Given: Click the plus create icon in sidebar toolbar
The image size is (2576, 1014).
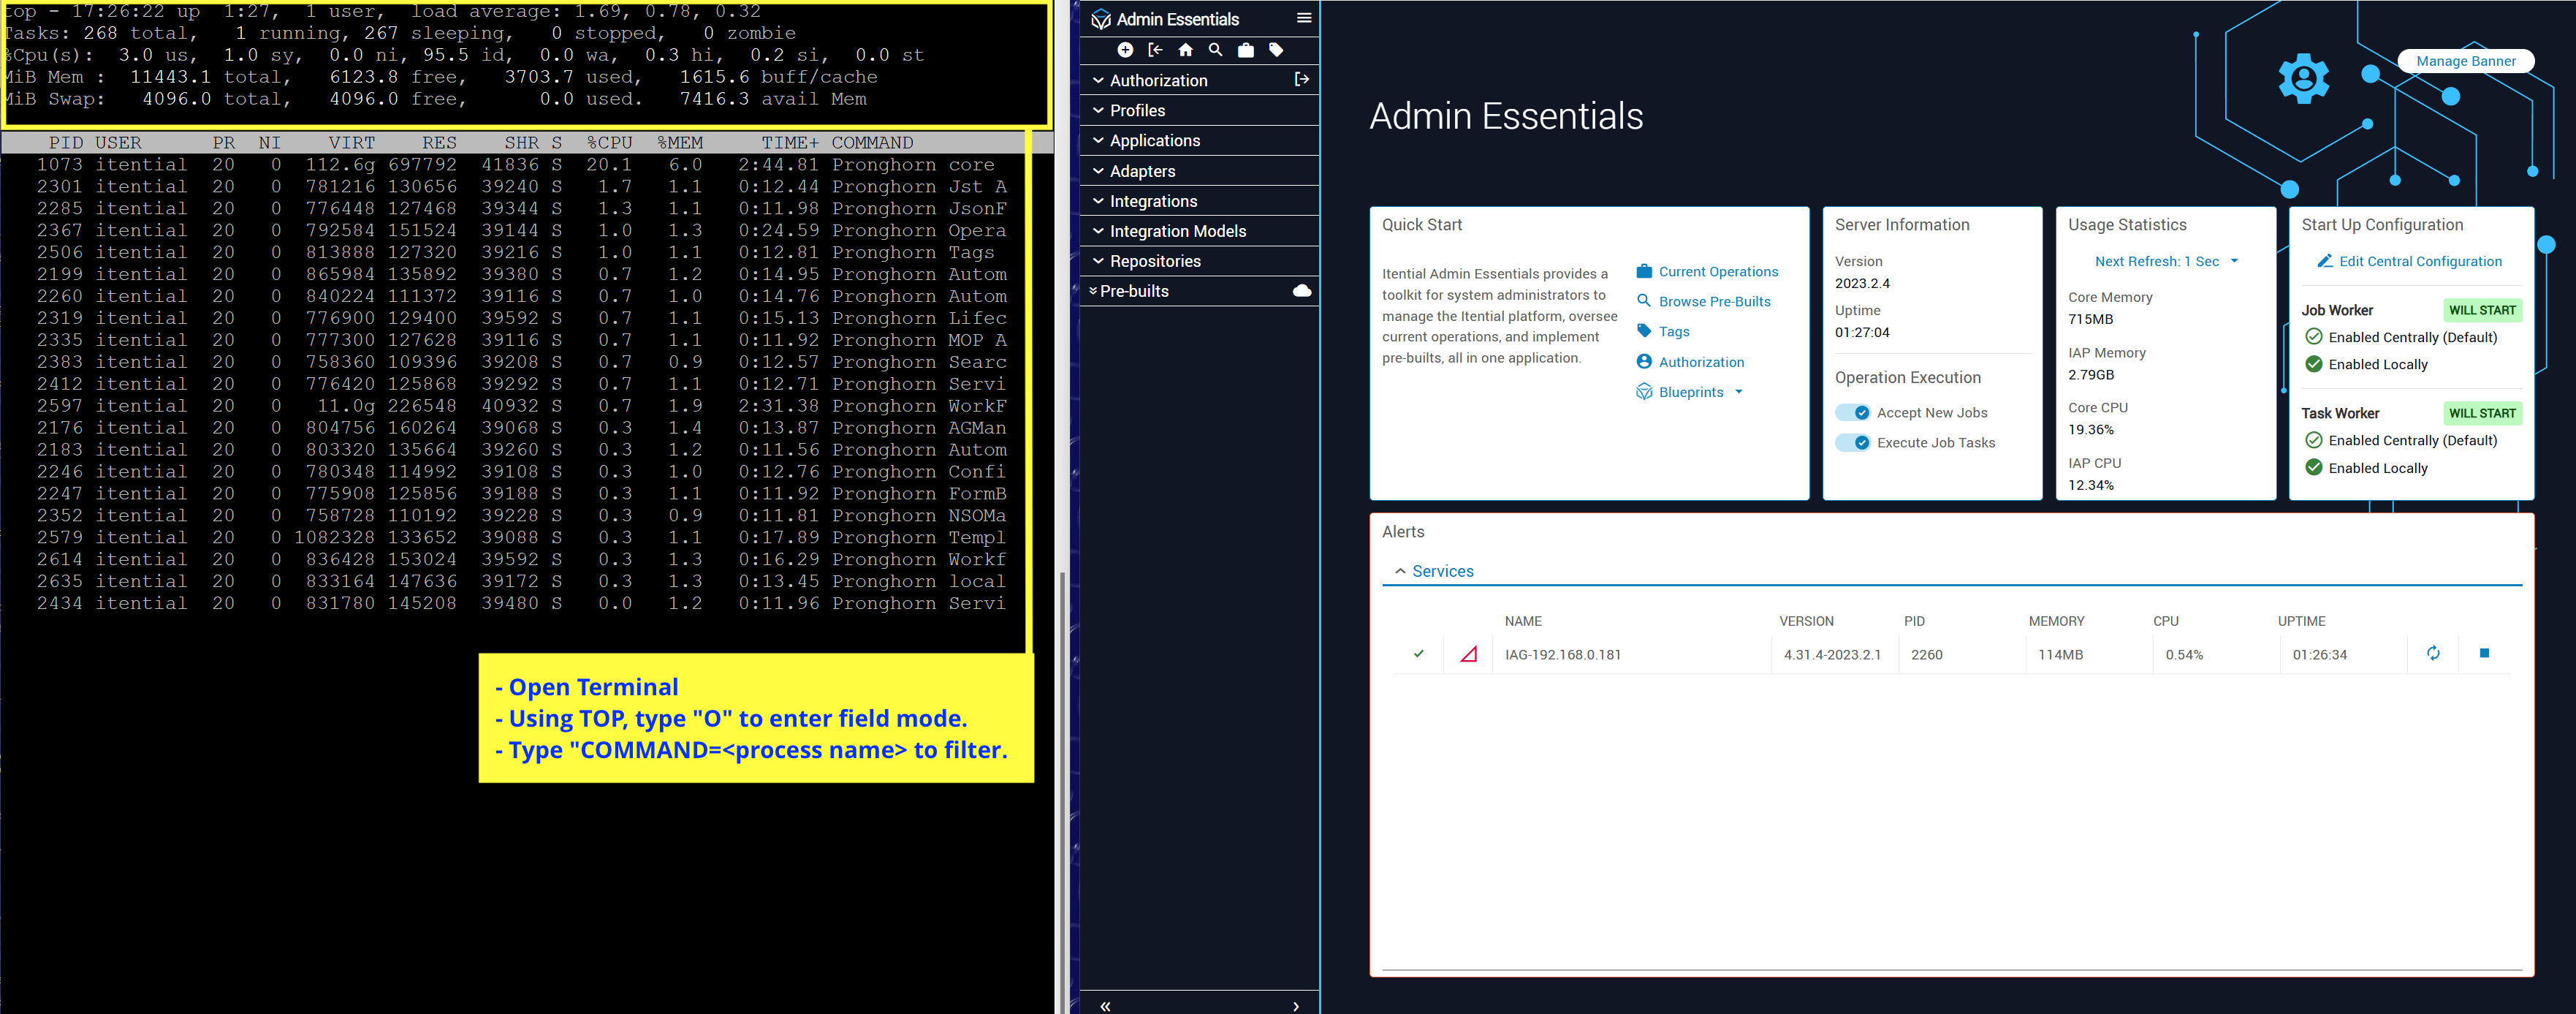Looking at the screenshot, I should click(x=1125, y=50).
